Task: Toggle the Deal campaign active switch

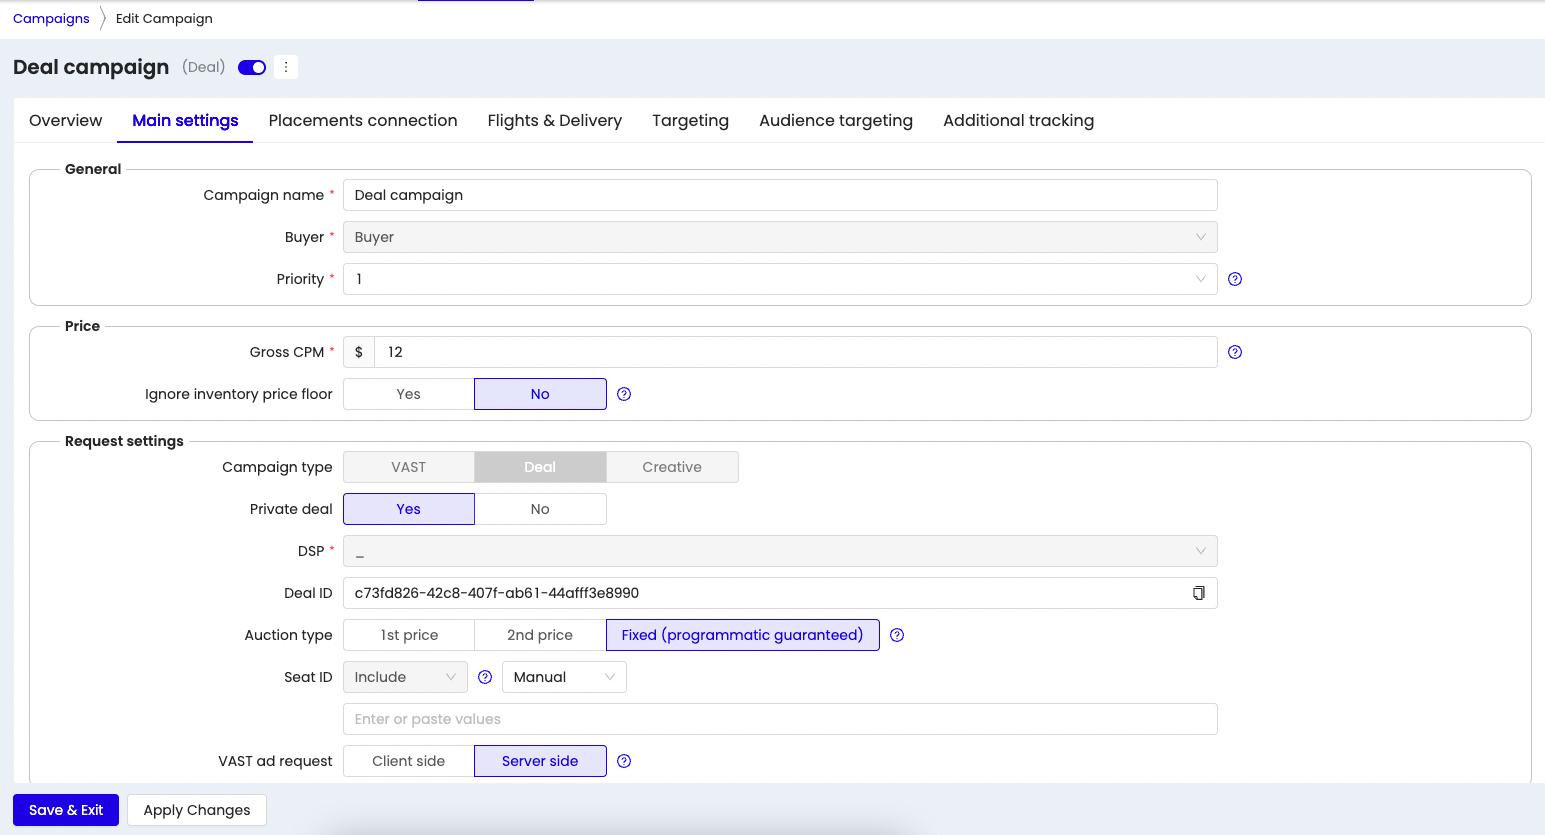Action: pyautogui.click(x=252, y=67)
